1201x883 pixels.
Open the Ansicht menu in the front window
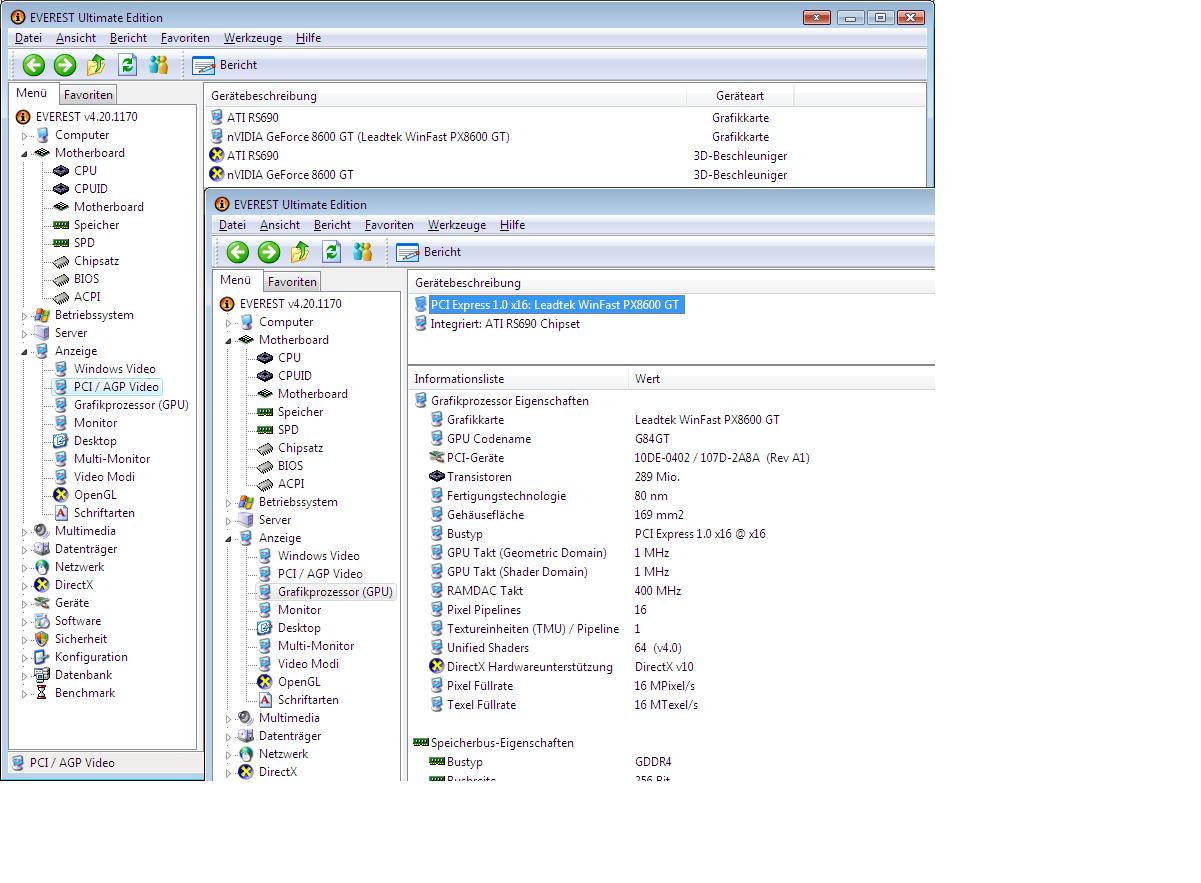[x=280, y=225]
